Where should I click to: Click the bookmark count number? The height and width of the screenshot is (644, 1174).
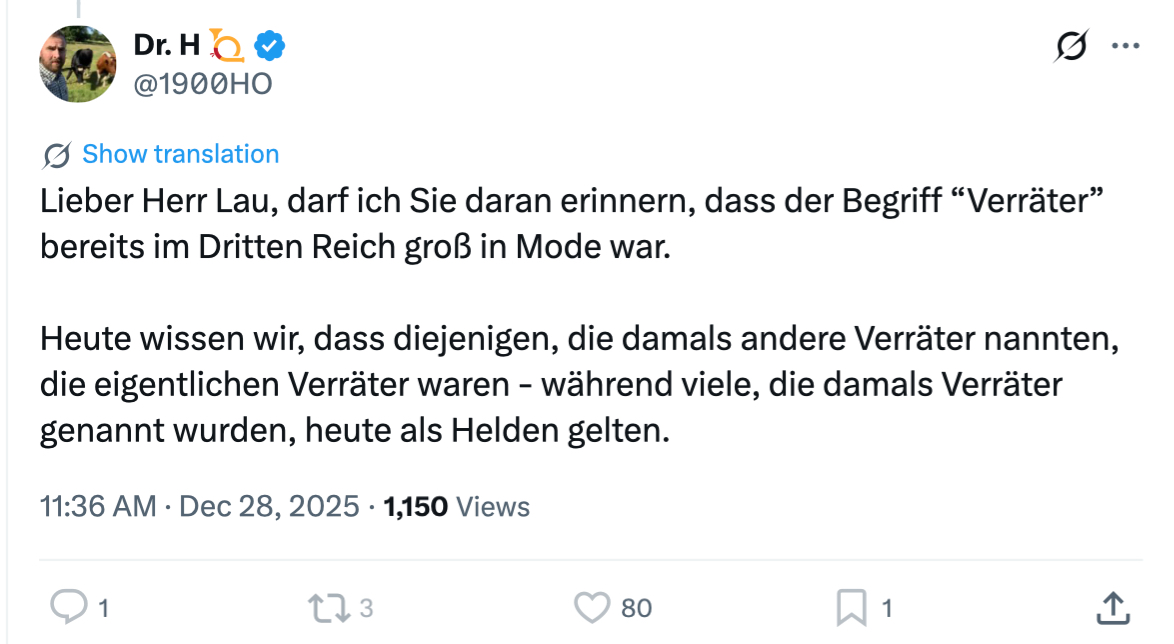click(886, 607)
